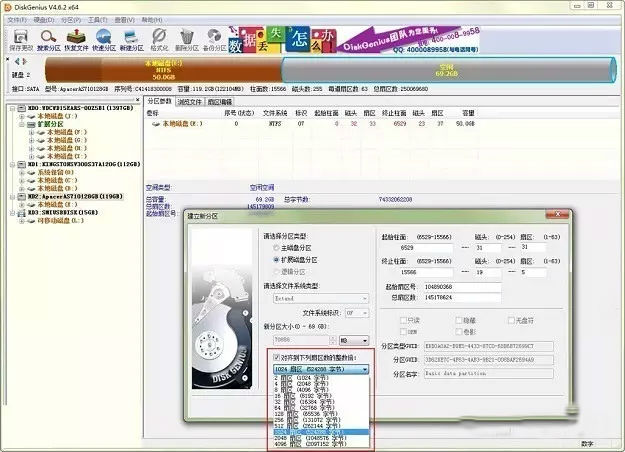This screenshot has height=452, width=625.
Task: Switch to the 分区参数 tab
Action: tap(159, 101)
